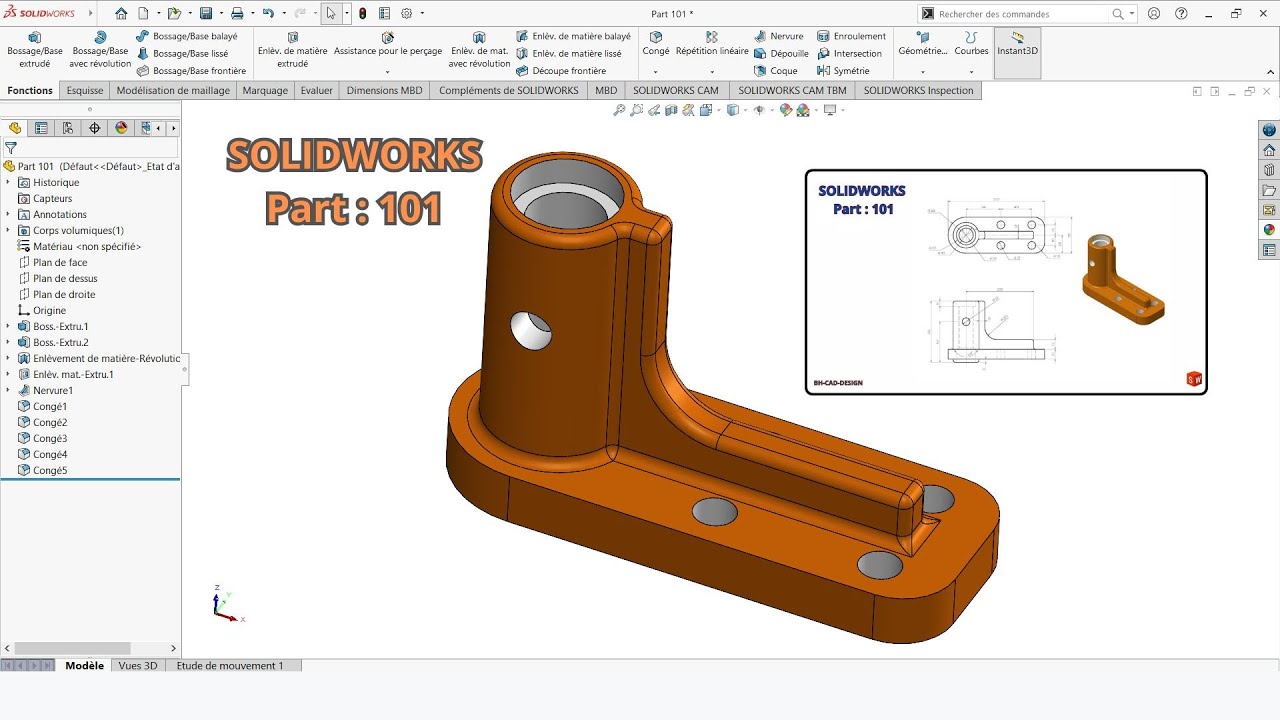Screen dimensions: 1280x720
Task: Select the Symétrie mirror tool
Action: pyautogui.click(x=843, y=71)
